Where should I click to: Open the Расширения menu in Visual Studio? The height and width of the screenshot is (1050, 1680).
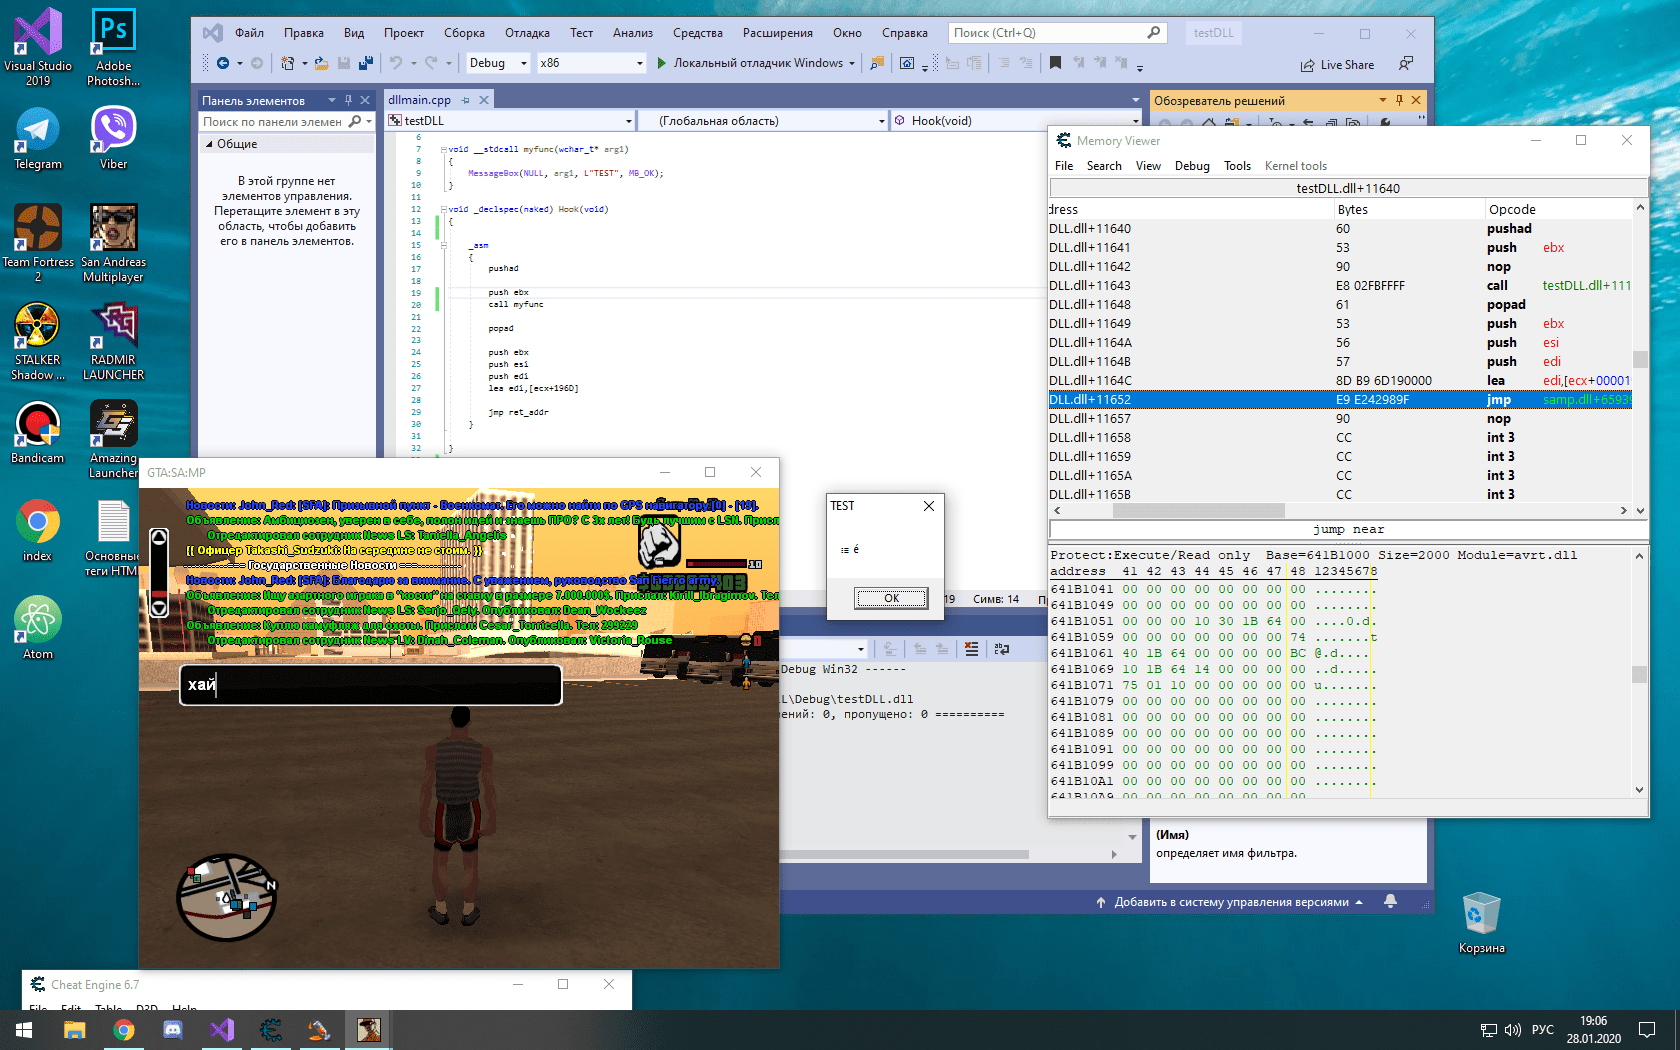[x=777, y=33]
